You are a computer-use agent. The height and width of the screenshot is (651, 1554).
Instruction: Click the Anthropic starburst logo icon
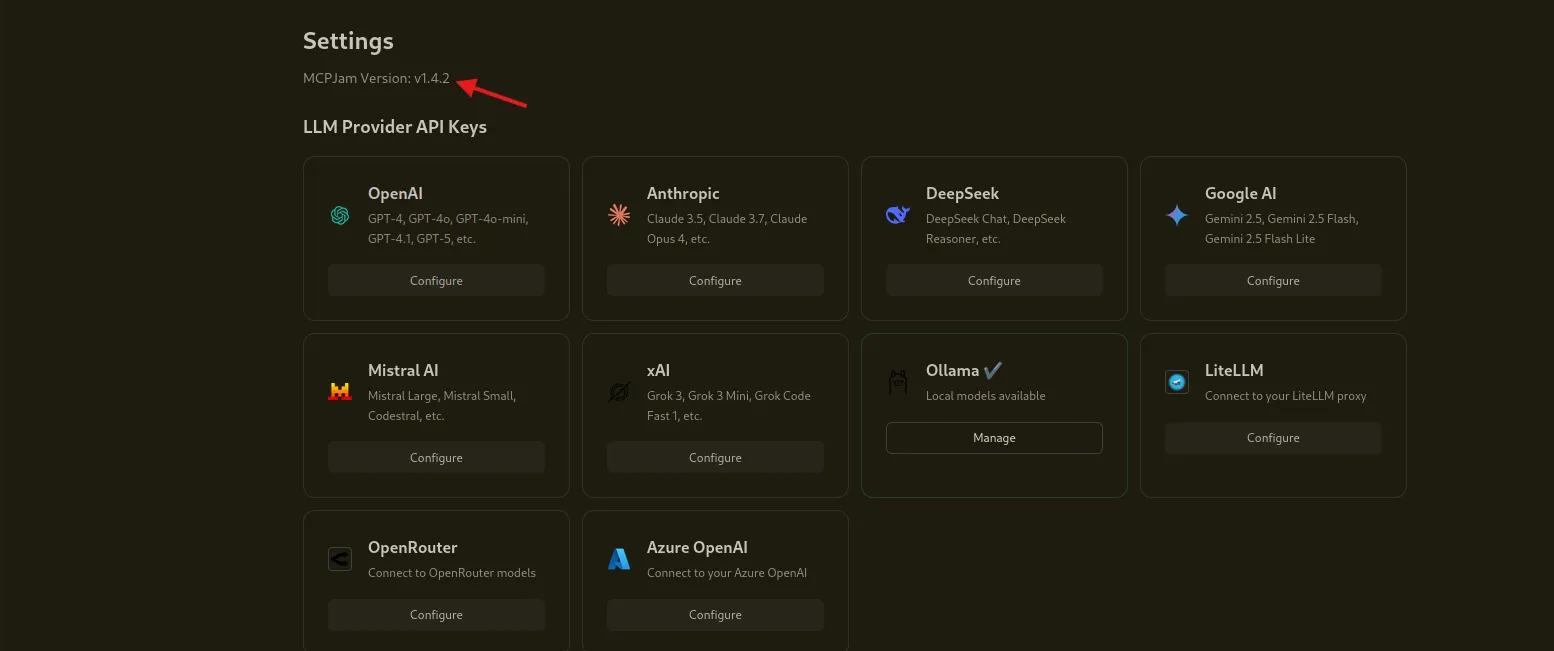coord(619,215)
